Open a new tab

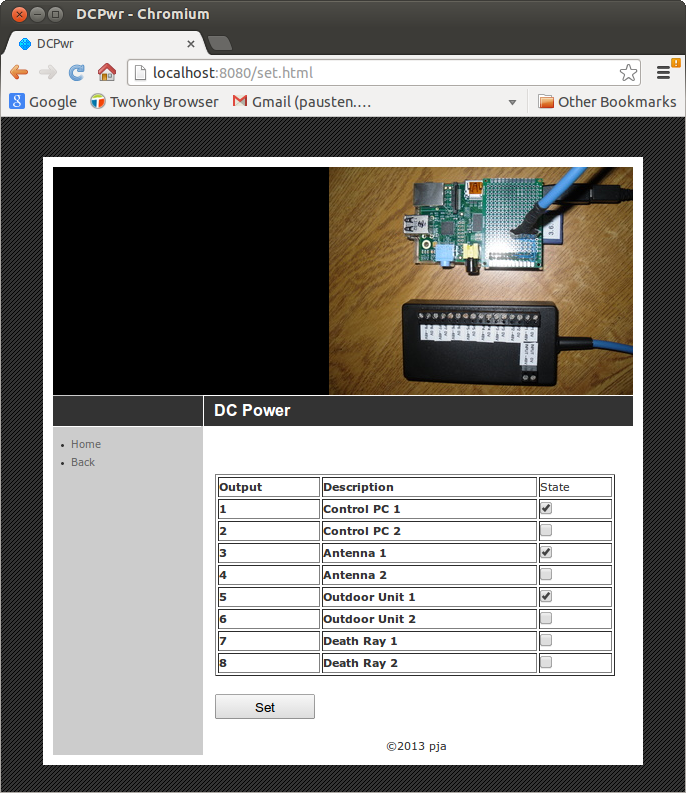[219, 44]
